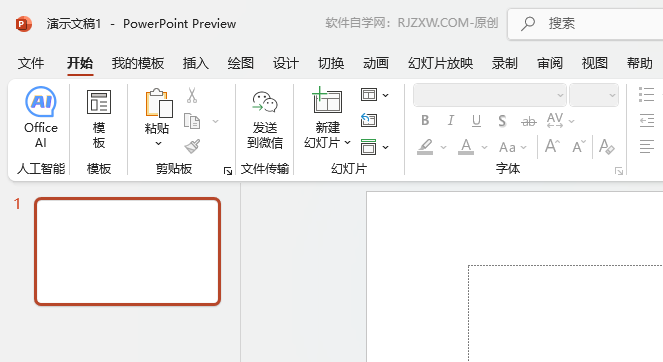663x362 pixels.
Task: Align text left in paragraph group
Action: pos(647,147)
